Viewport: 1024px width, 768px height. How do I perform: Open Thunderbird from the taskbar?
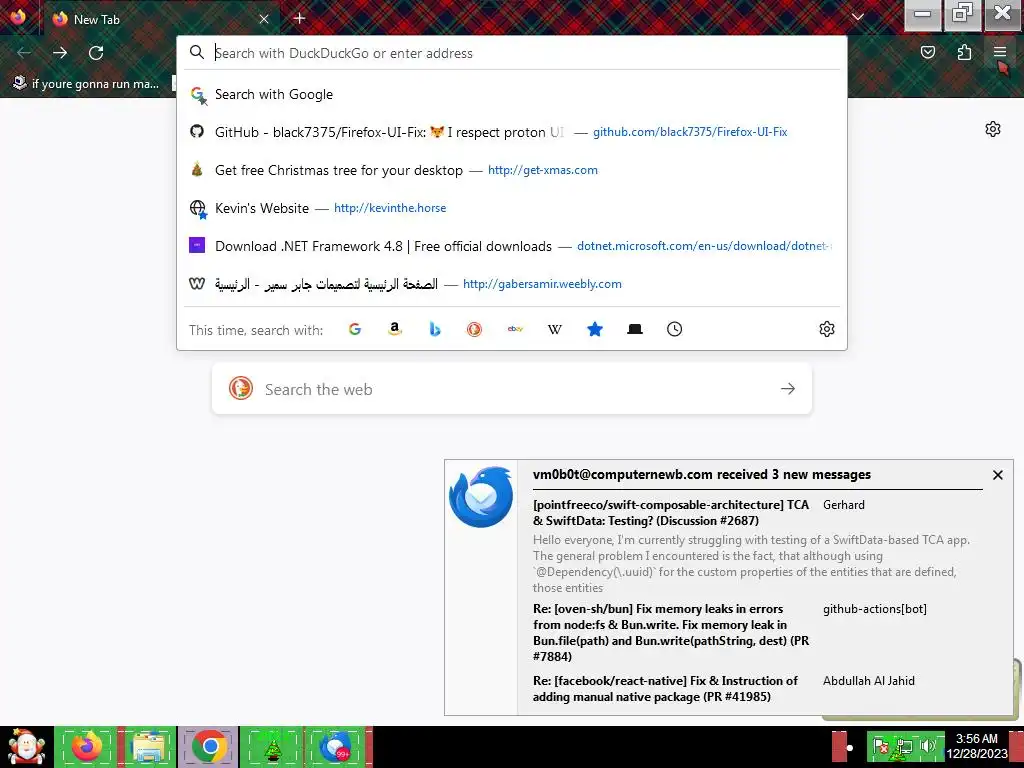[335, 747]
